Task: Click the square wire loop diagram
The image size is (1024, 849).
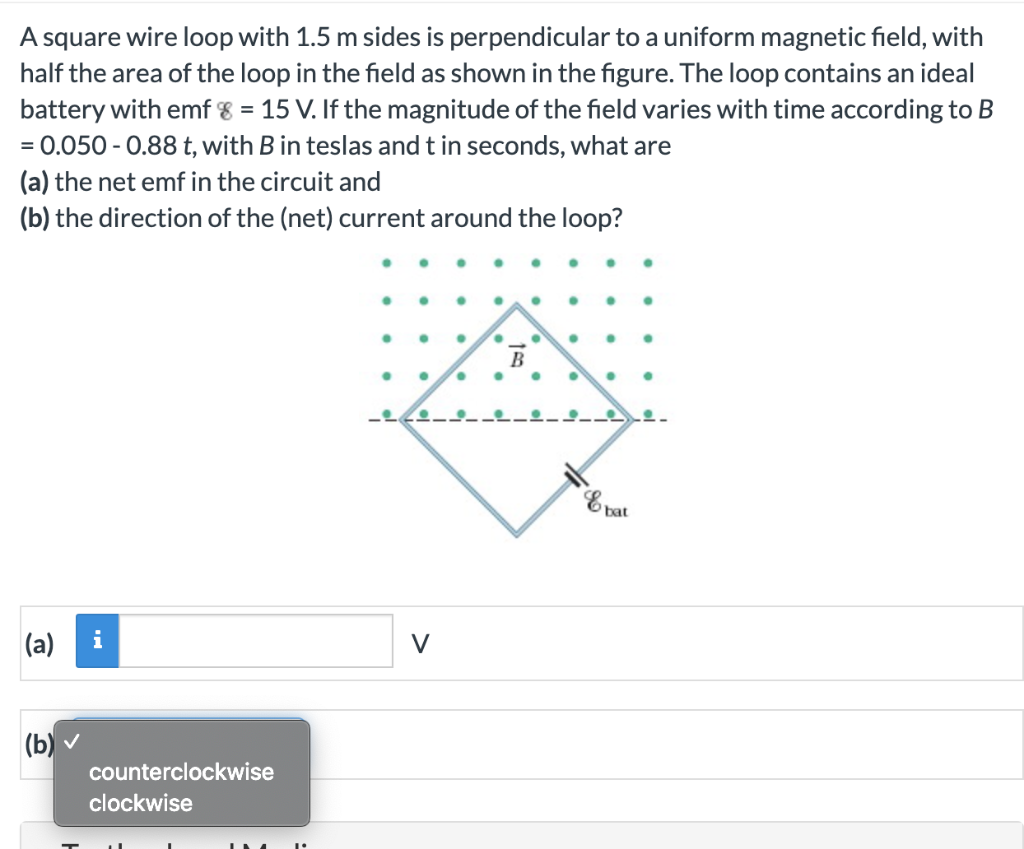Action: click(x=517, y=420)
